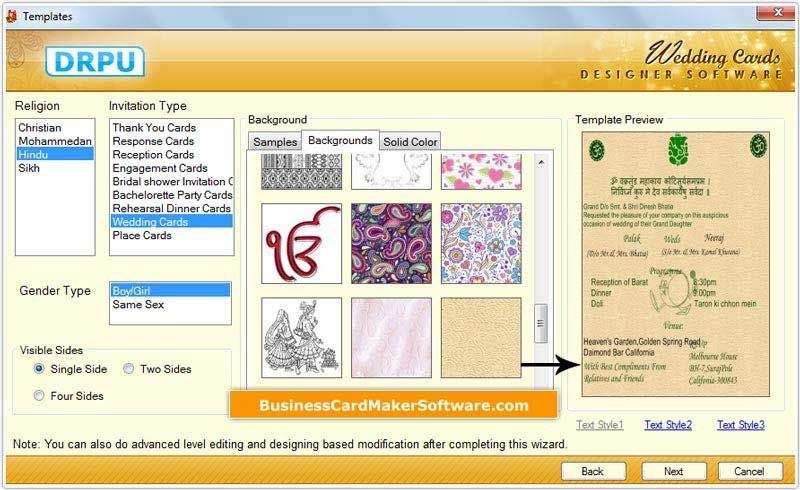Image resolution: width=800 pixels, height=490 pixels.
Task: Choose Engagement Cards invitation type
Action: click(x=160, y=168)
